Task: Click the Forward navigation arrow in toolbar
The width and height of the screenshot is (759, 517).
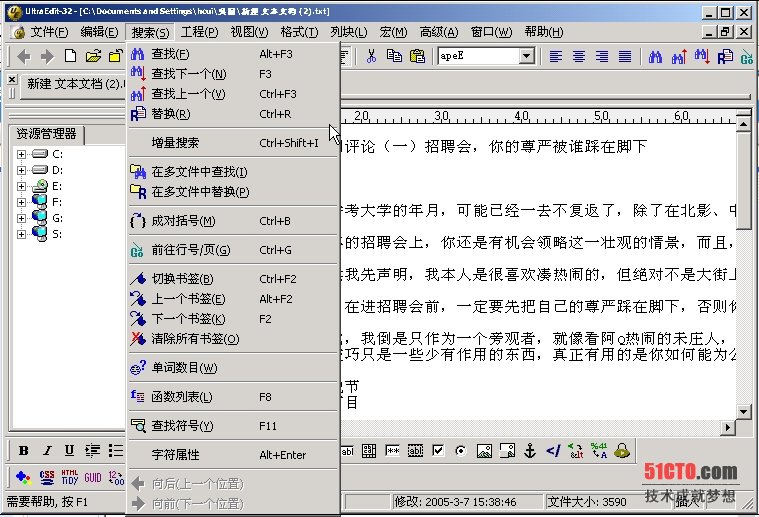Action: (47, 57)
